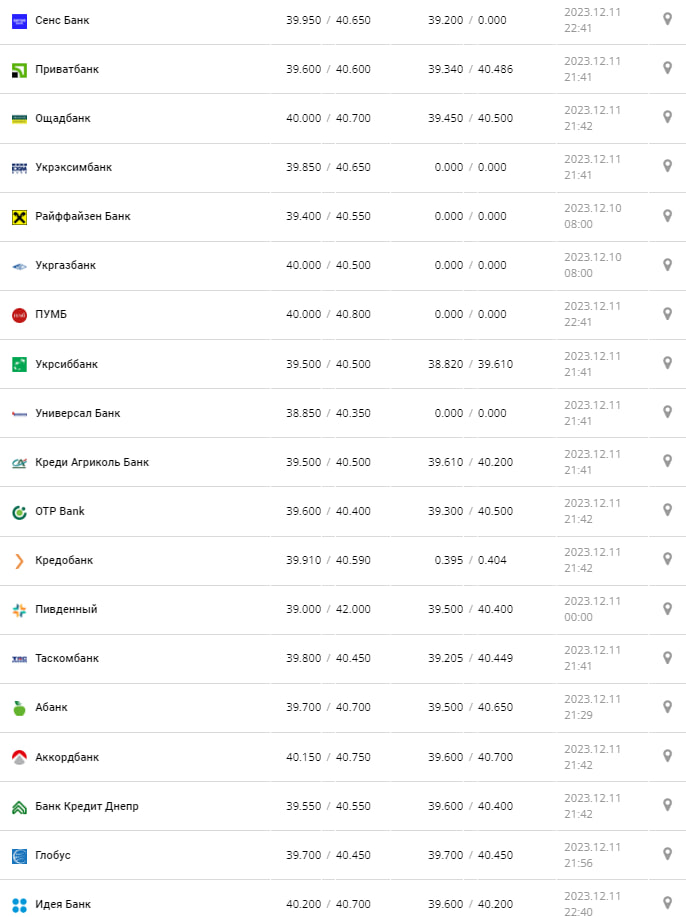This screenshot has width=686, height=917.
Task: Click the Абанк green apple logo
Action: point(19,707)
